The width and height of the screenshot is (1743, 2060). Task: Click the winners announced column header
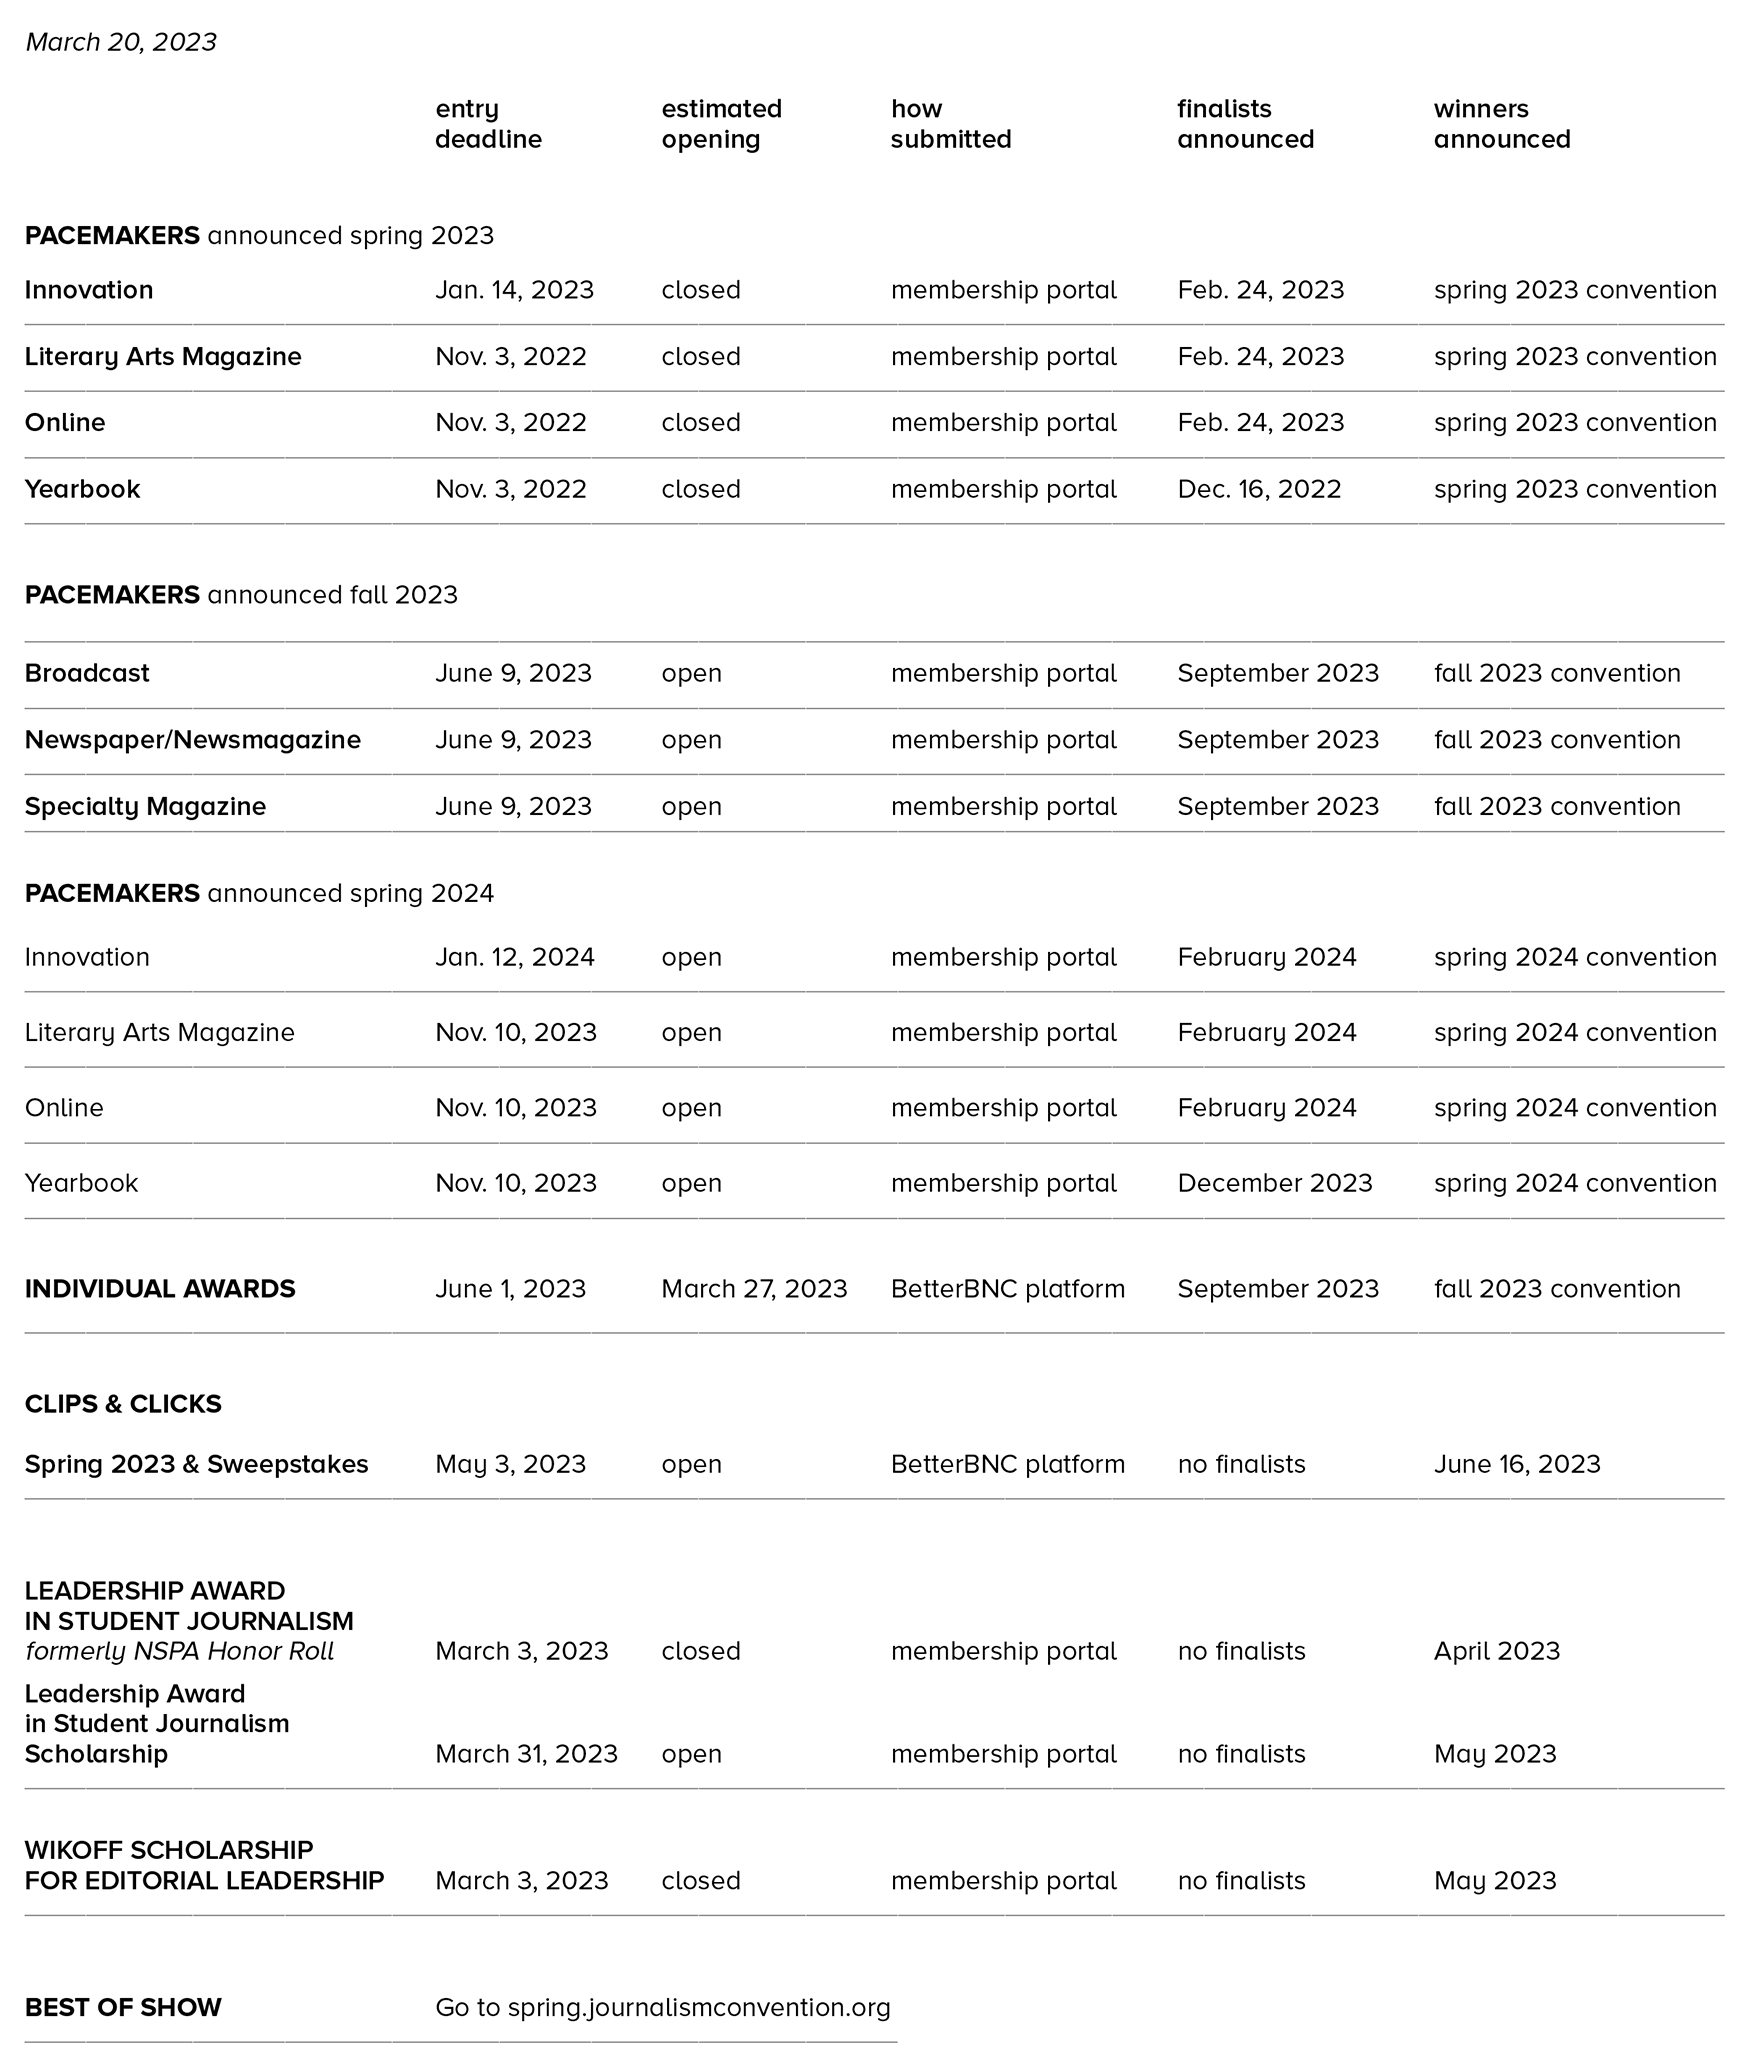(1502, 124)
